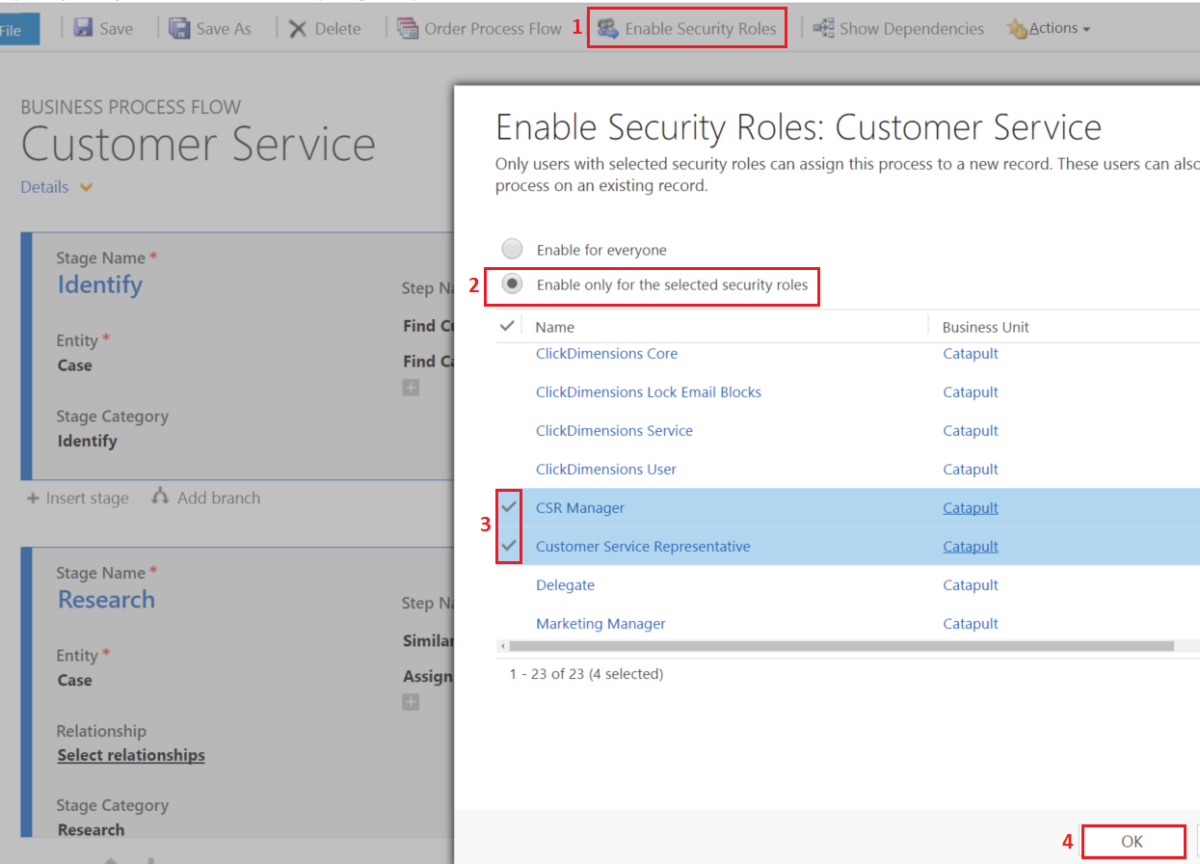Image resolution: width=1200 pixels, height=864 pixels.
Task: Click Insert stage link
Action: tap(87, 498)
